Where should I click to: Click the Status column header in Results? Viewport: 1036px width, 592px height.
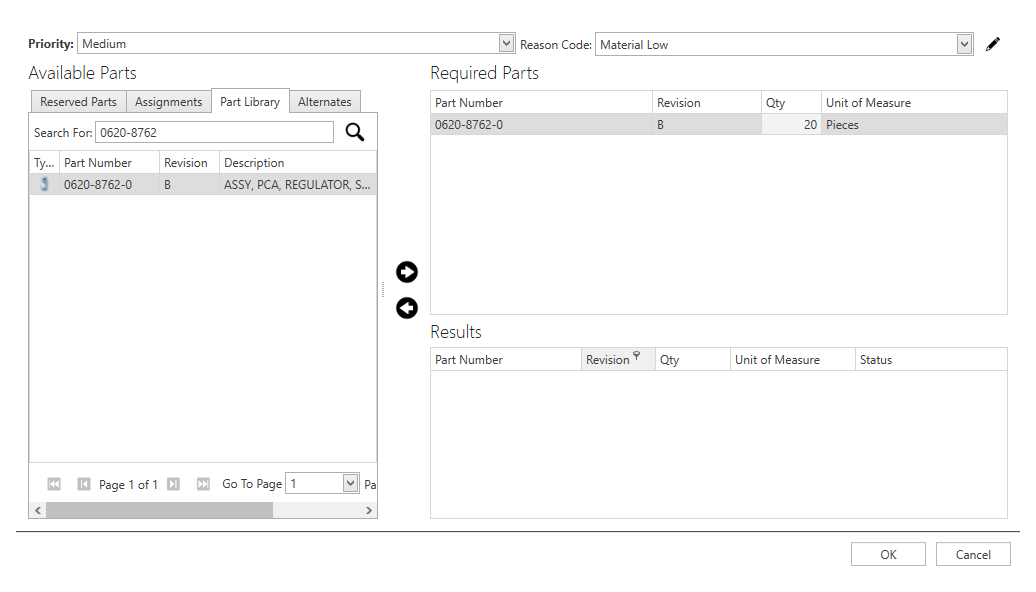(x=931, y=359)
